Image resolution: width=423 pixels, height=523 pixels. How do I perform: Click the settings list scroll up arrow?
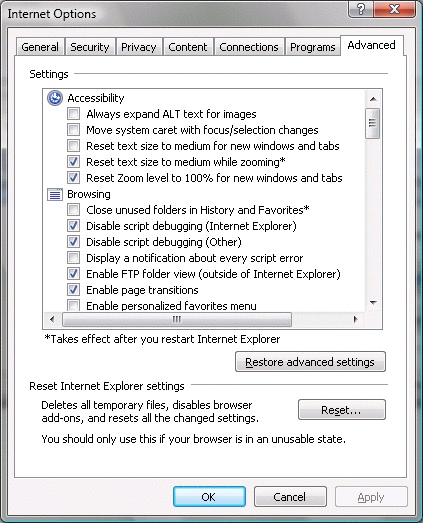point(373,99)
